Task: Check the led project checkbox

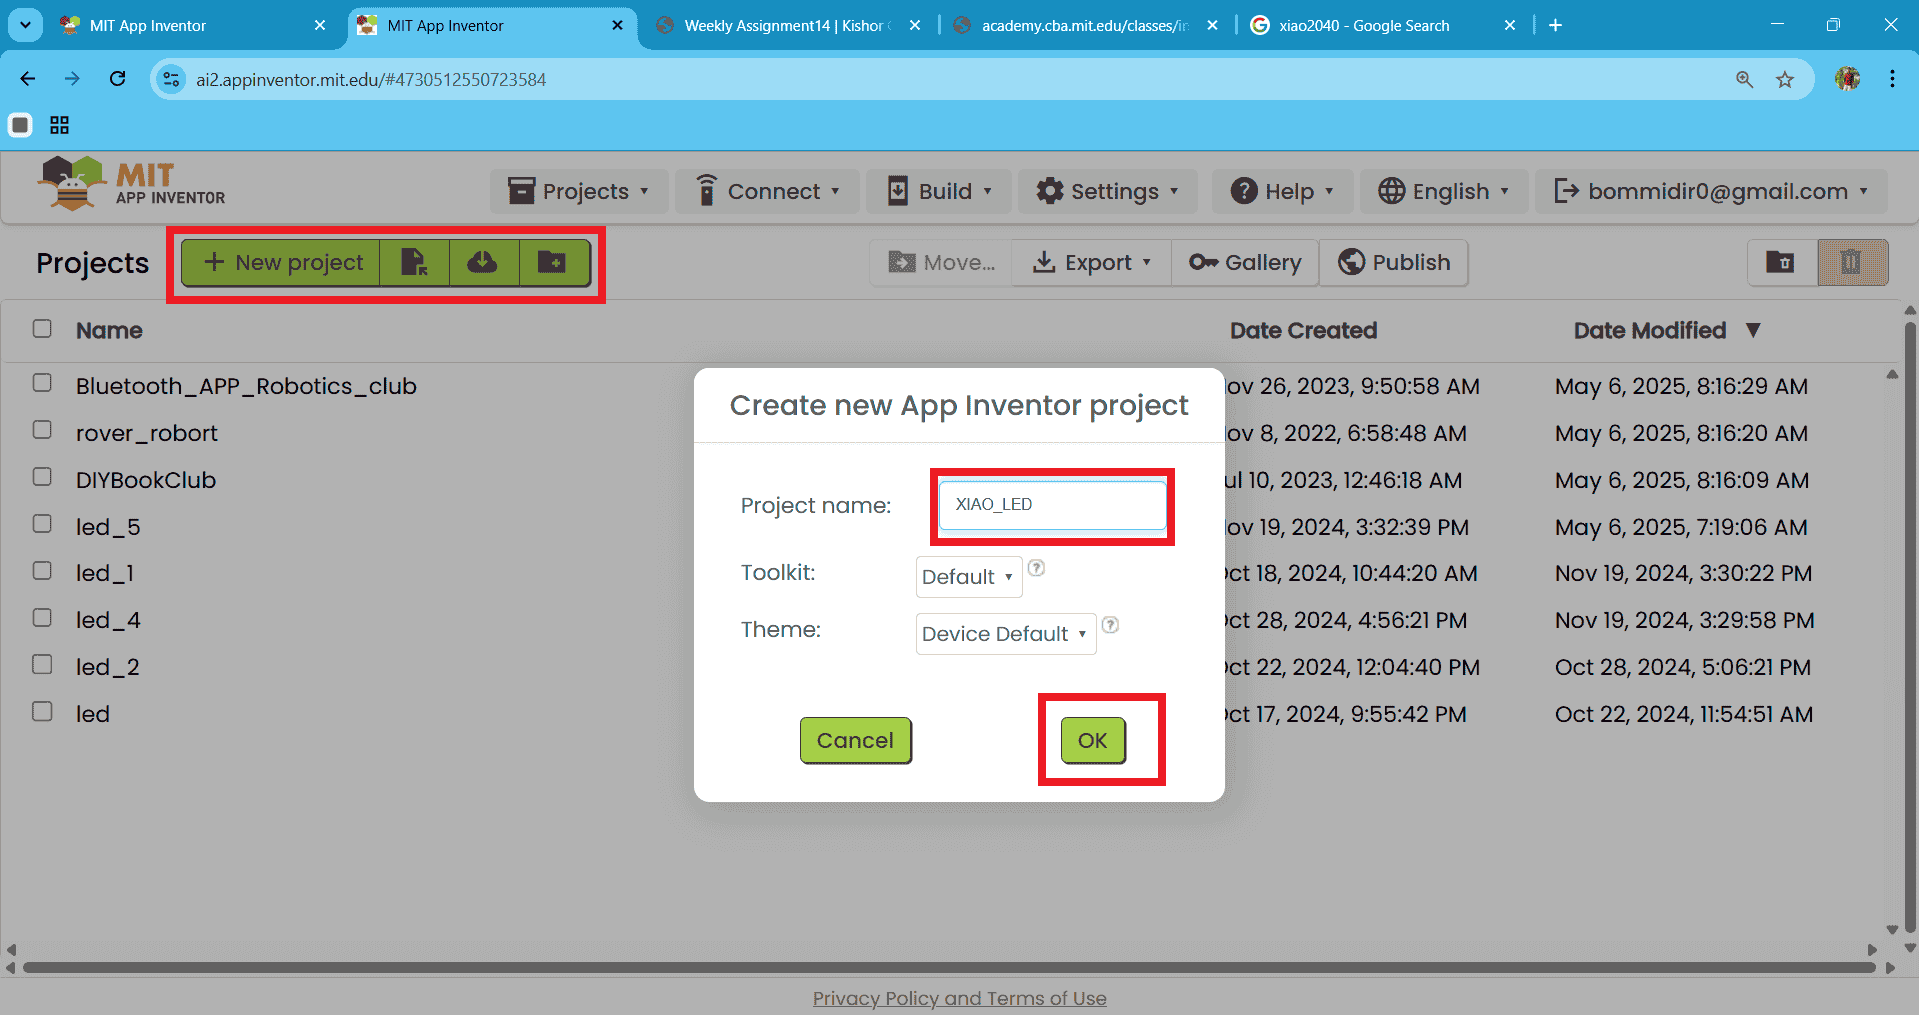Action: [x=42, y=712]
